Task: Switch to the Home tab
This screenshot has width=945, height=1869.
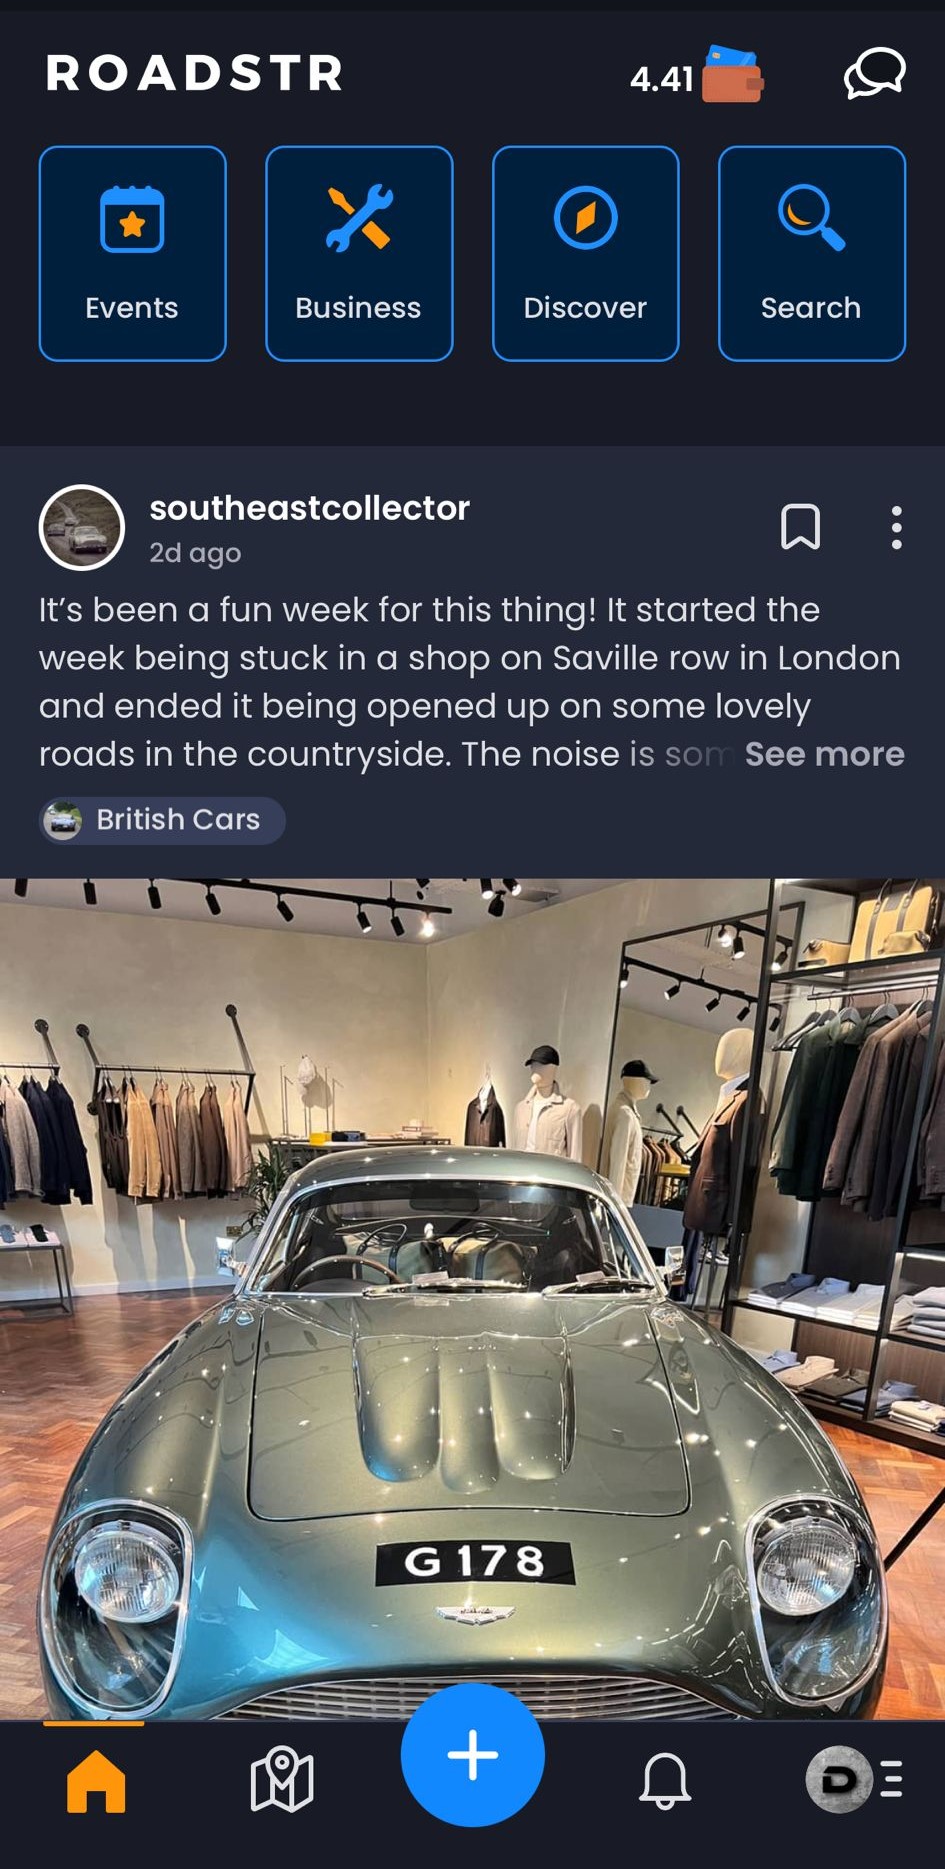Action: (x=96, y=1781)
